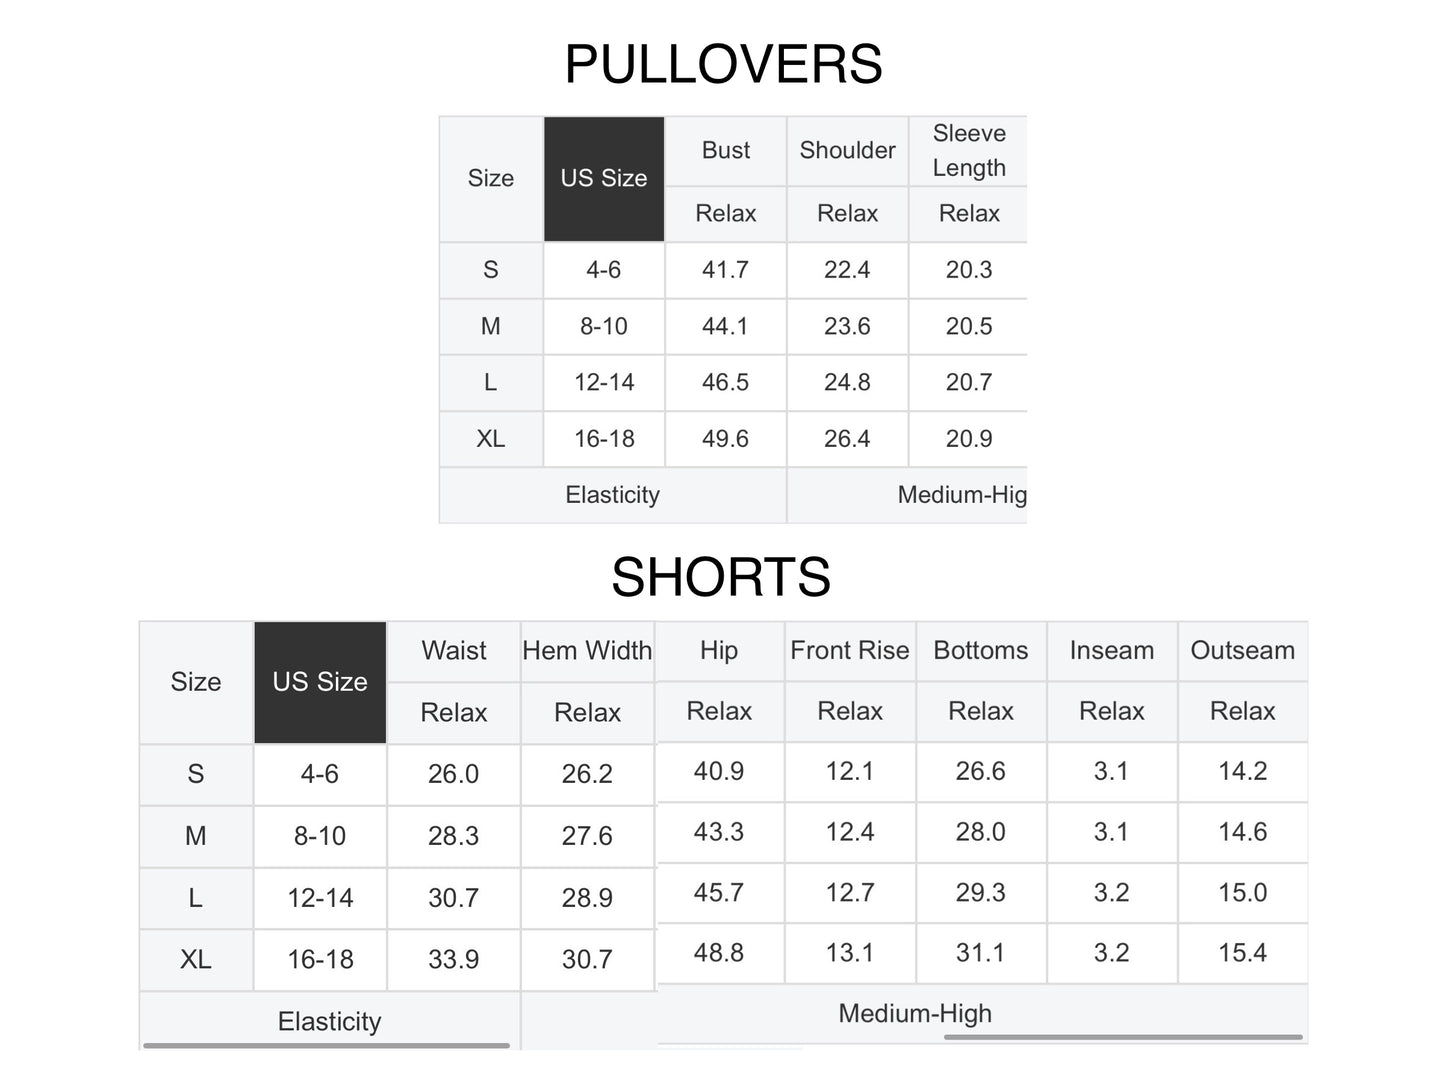Click the Elasticity label in pullovers table
Screen dimensions: 1445x1084
[x=613, y=495]
